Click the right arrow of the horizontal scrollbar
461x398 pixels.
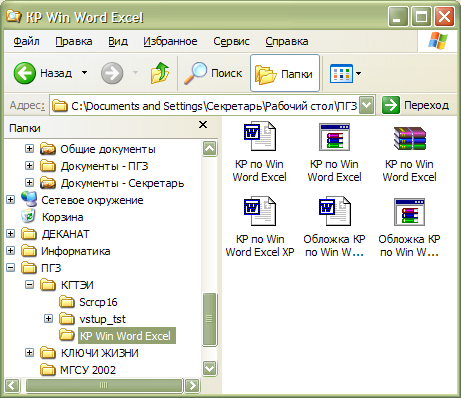click(x=192, y=386)
